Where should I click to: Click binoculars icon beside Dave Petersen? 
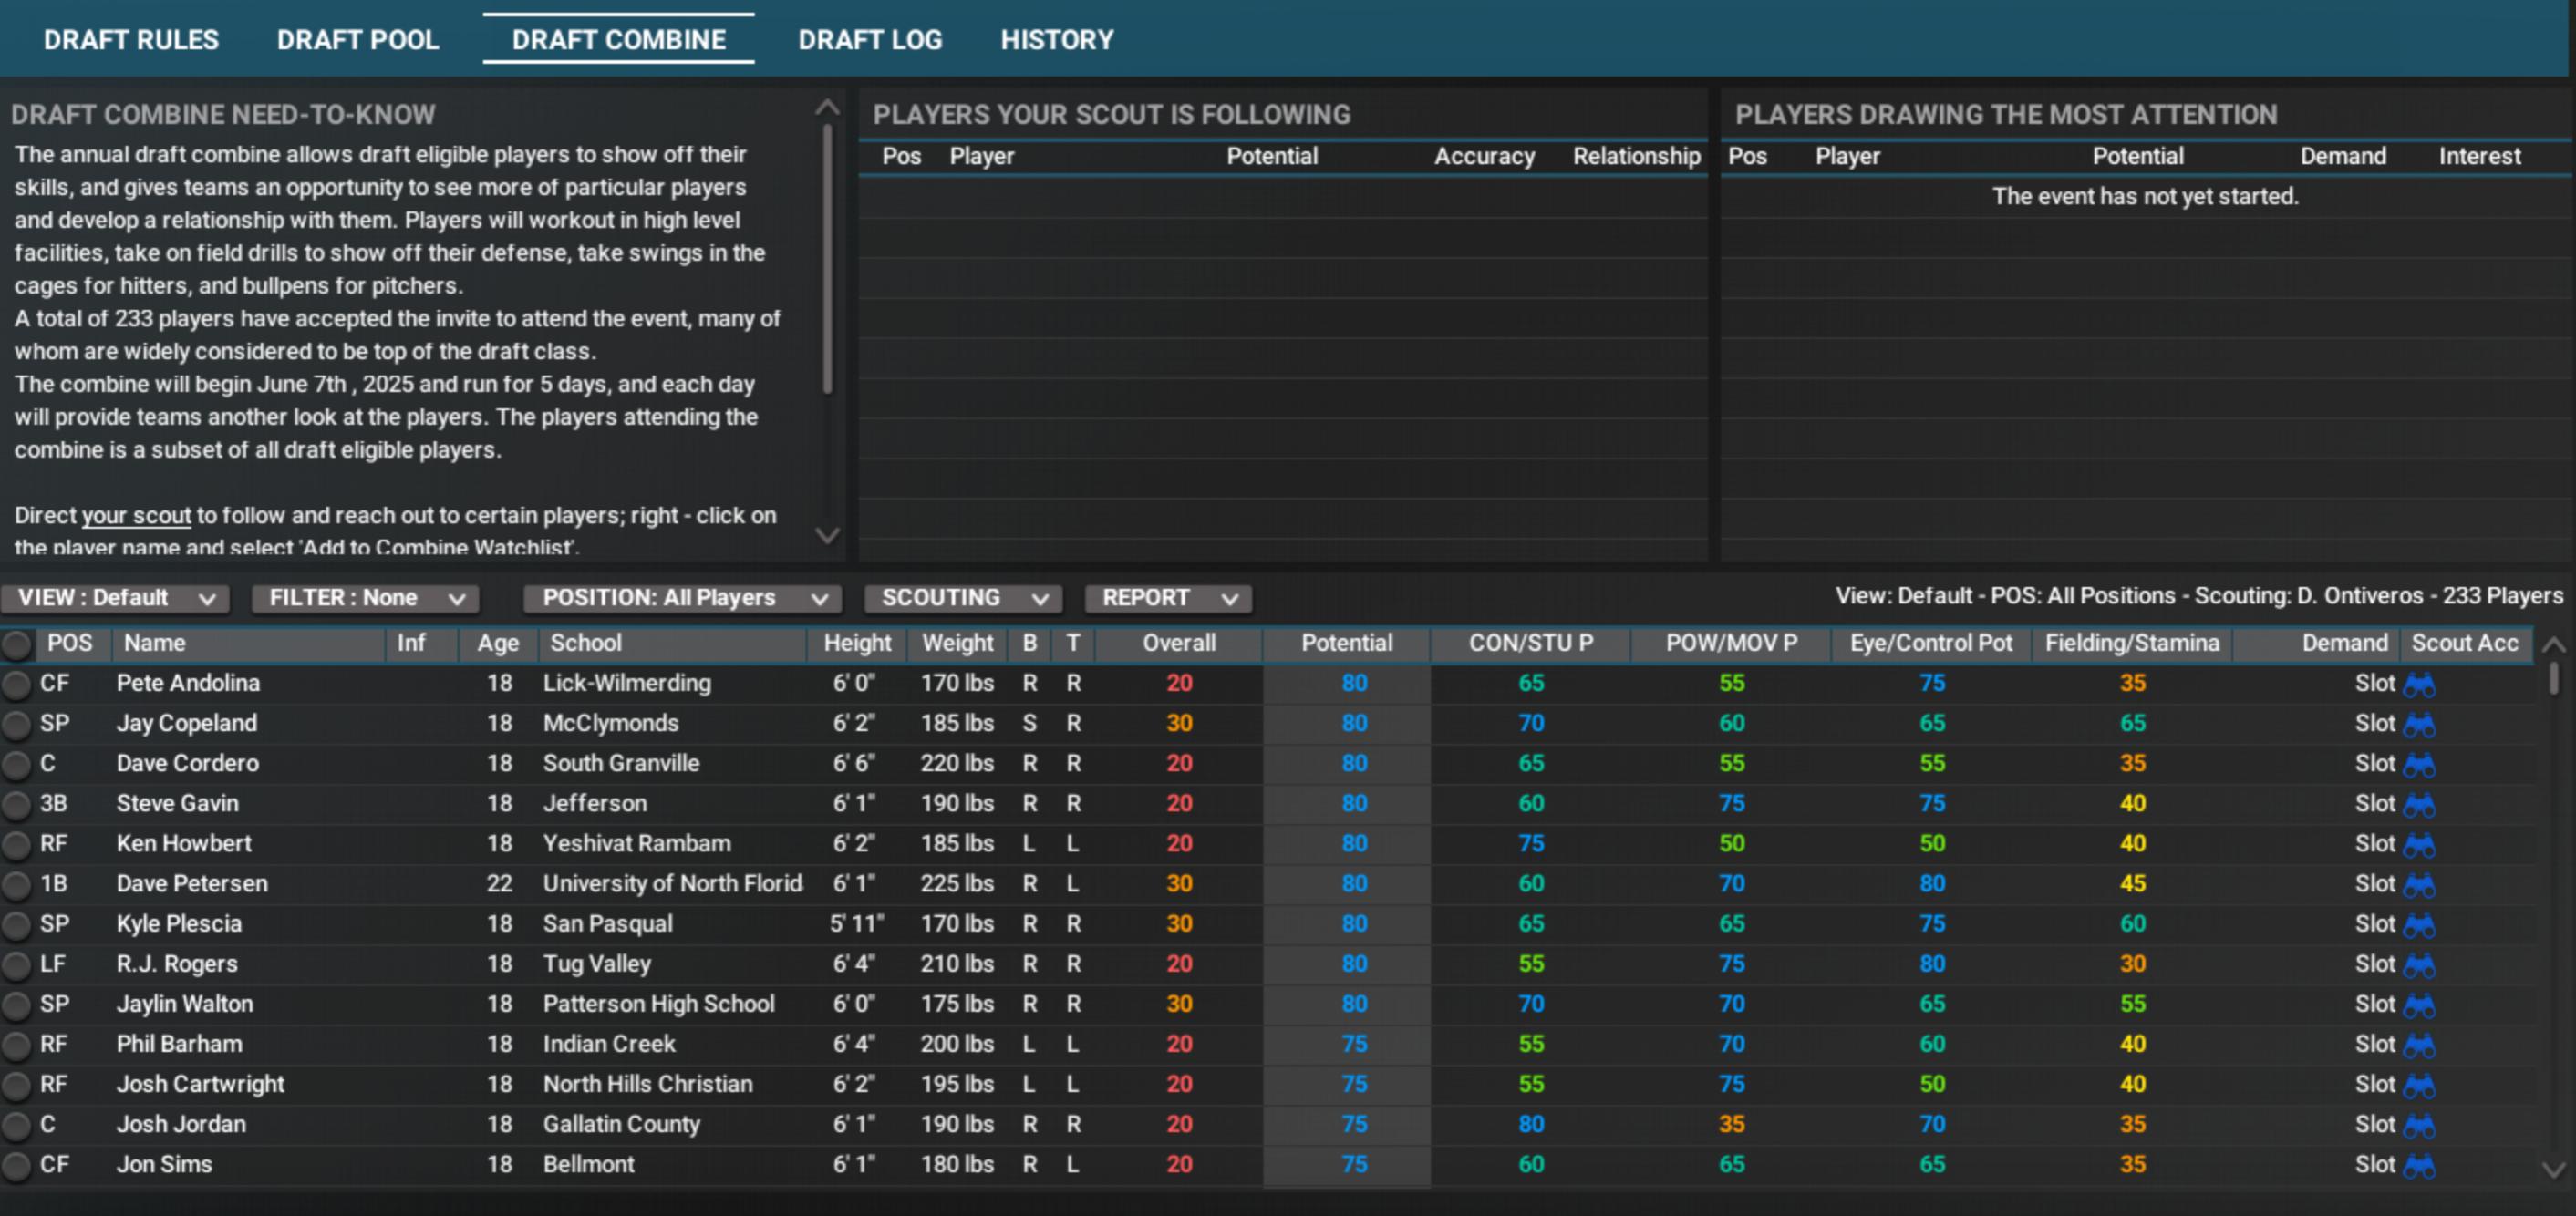[x=2418, y=885]
